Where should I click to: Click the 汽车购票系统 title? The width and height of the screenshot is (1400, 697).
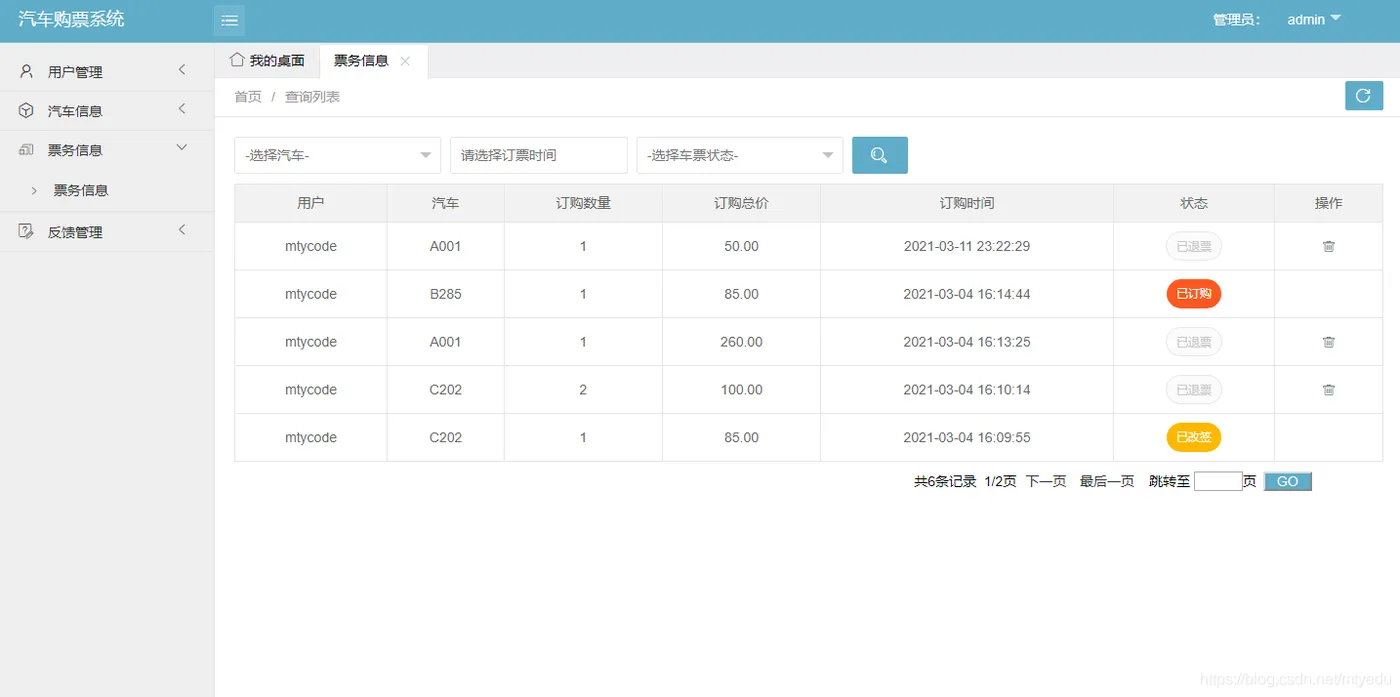(x=71, y=19)
